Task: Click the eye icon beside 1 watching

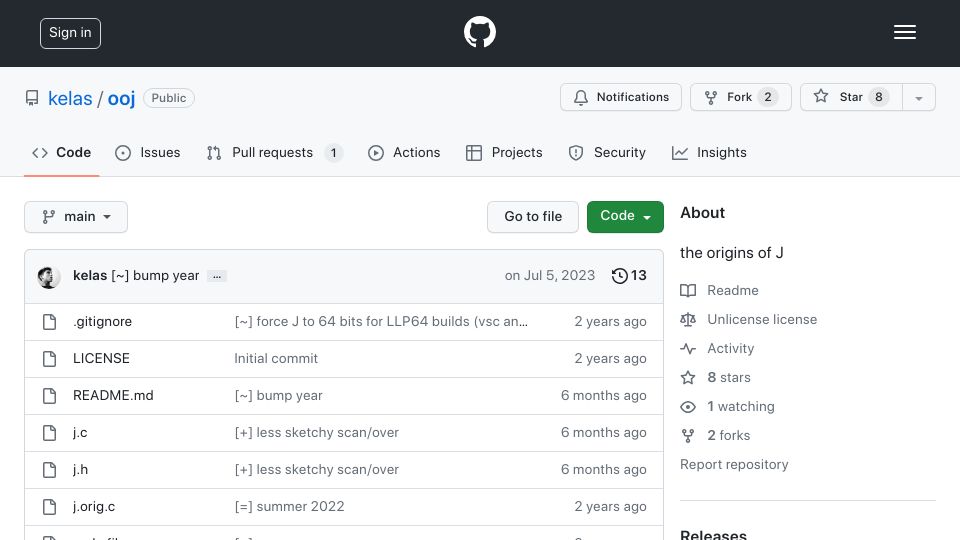Action: point(688,407)
